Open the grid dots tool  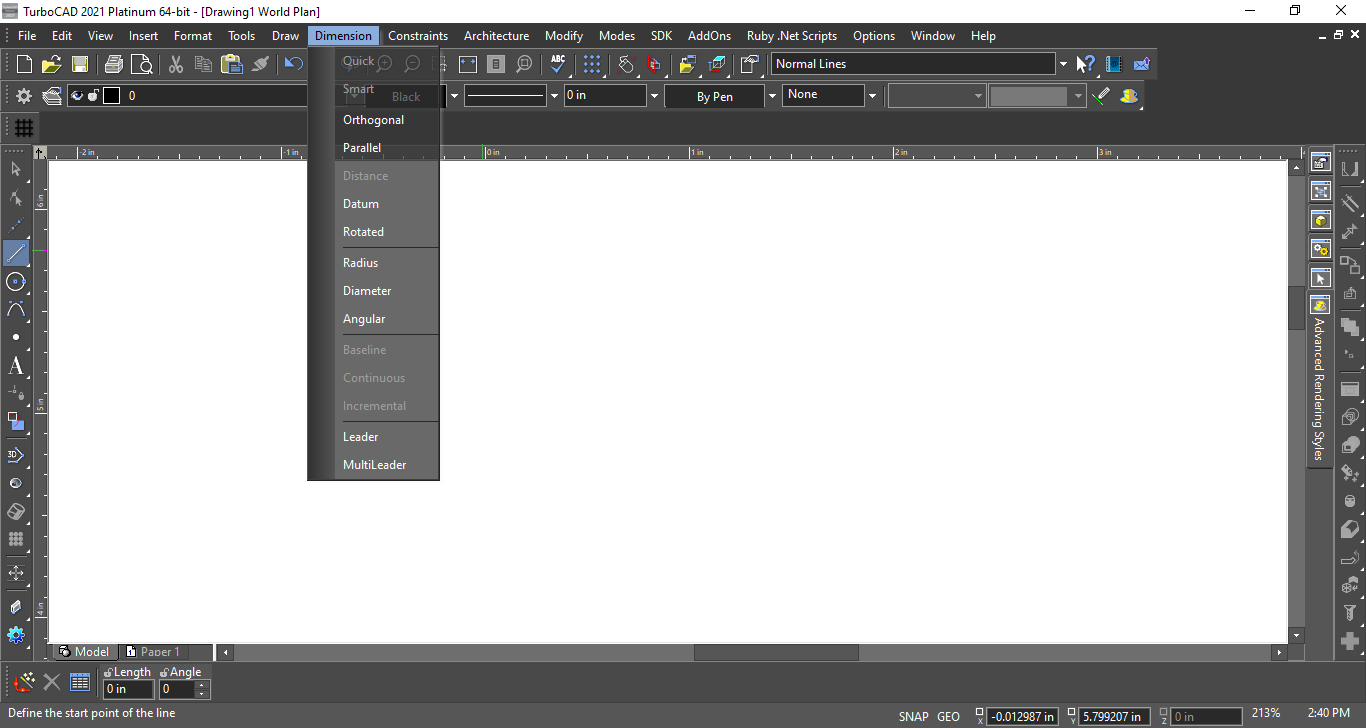coord(592,64)
